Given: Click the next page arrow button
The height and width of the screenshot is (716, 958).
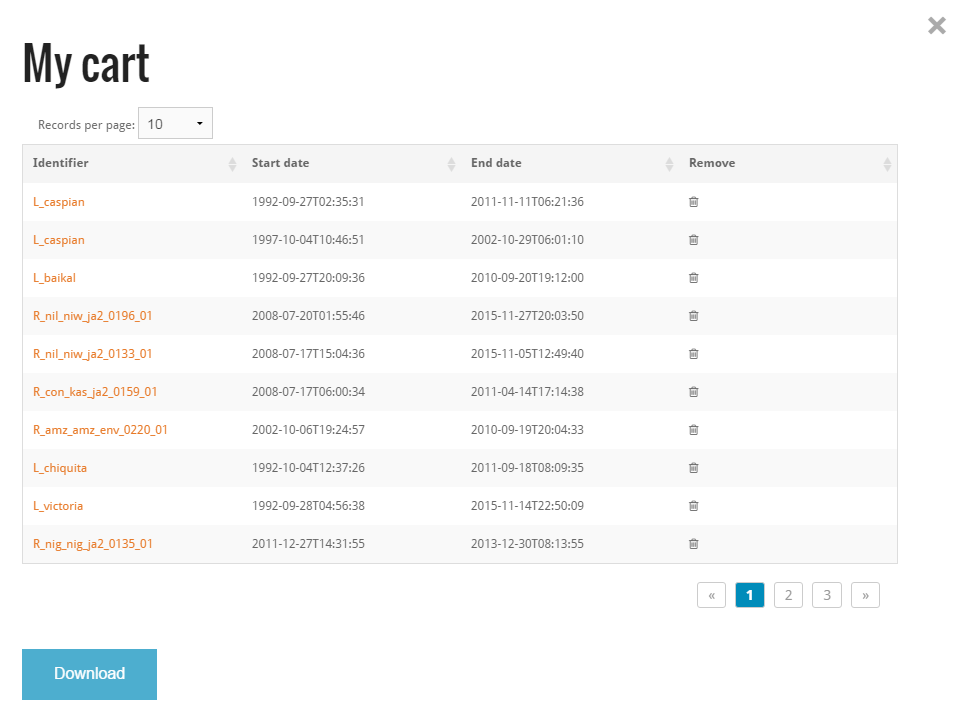Looking at the screenshot, I should coord(865,596).
